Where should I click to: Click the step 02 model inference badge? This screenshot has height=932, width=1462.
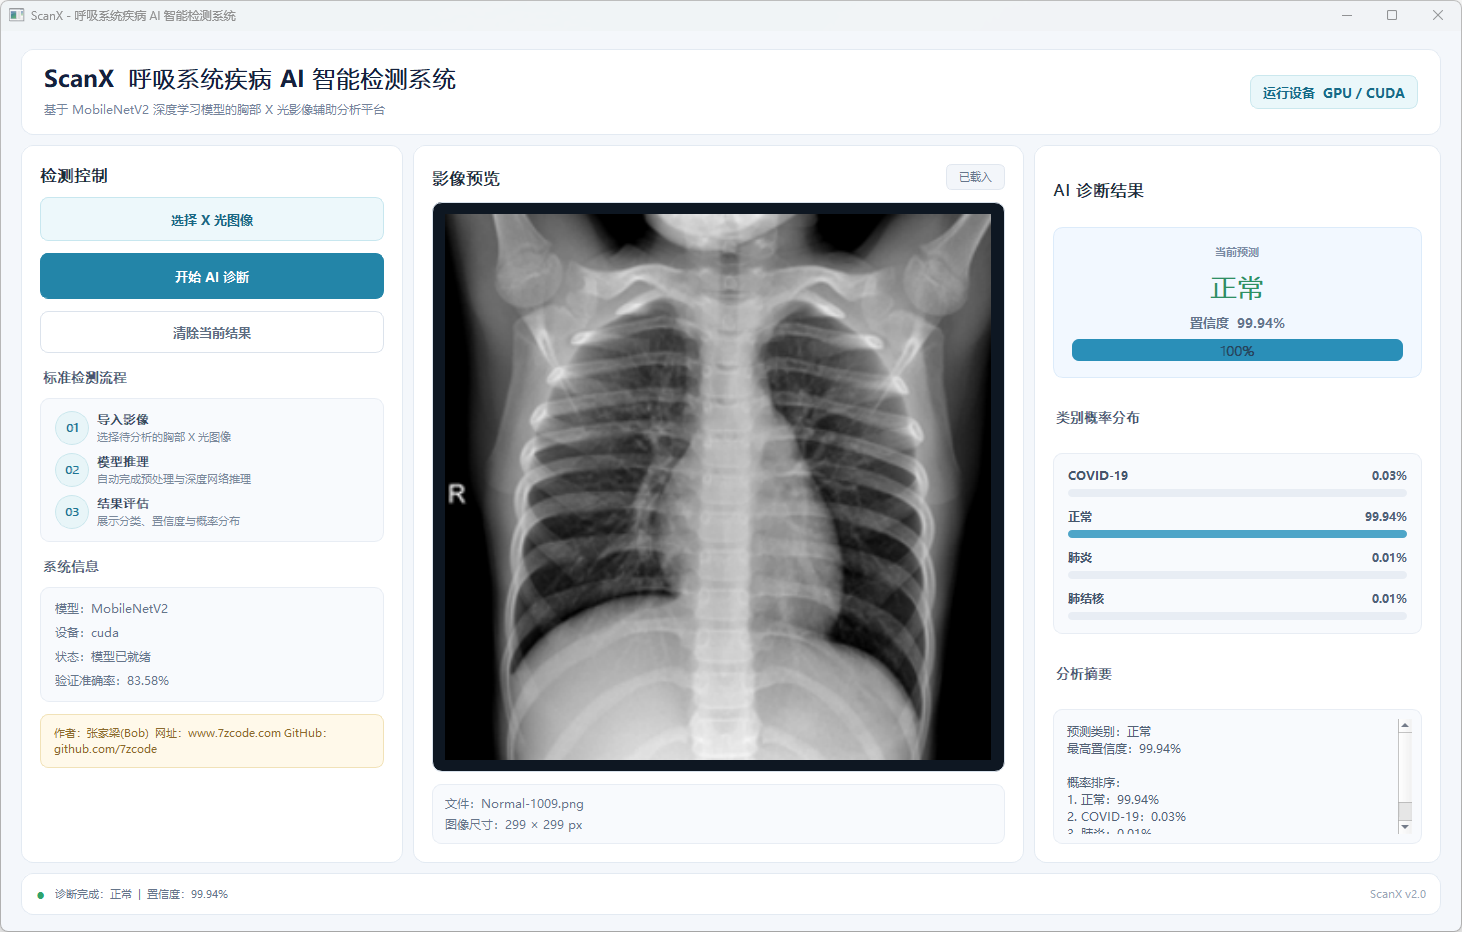click(72, 470)
